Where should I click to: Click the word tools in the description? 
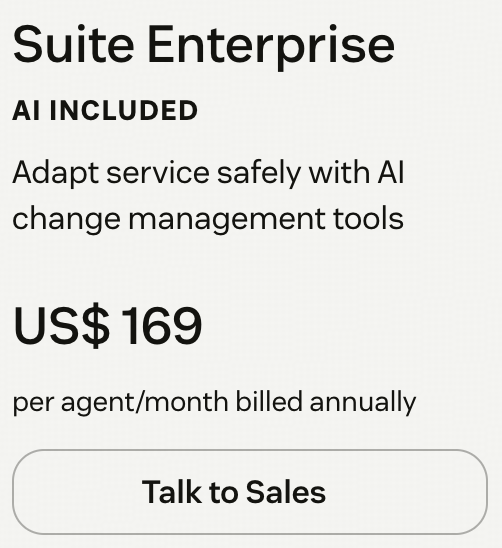pos(368,218)
